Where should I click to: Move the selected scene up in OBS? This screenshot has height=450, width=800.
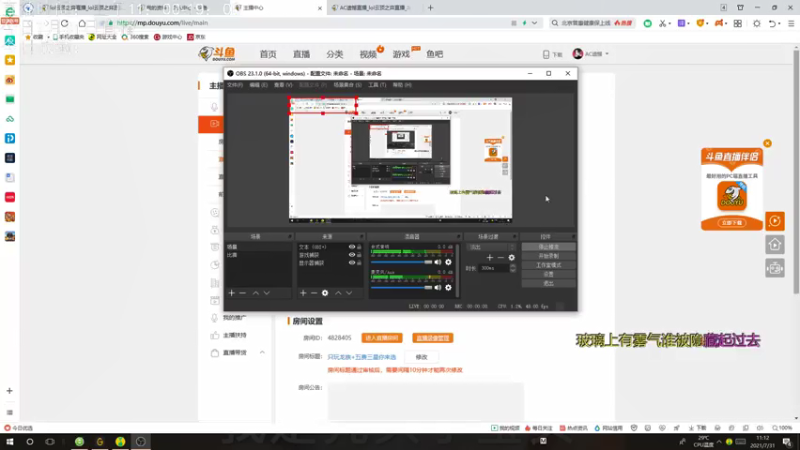(x=256, y=293)
